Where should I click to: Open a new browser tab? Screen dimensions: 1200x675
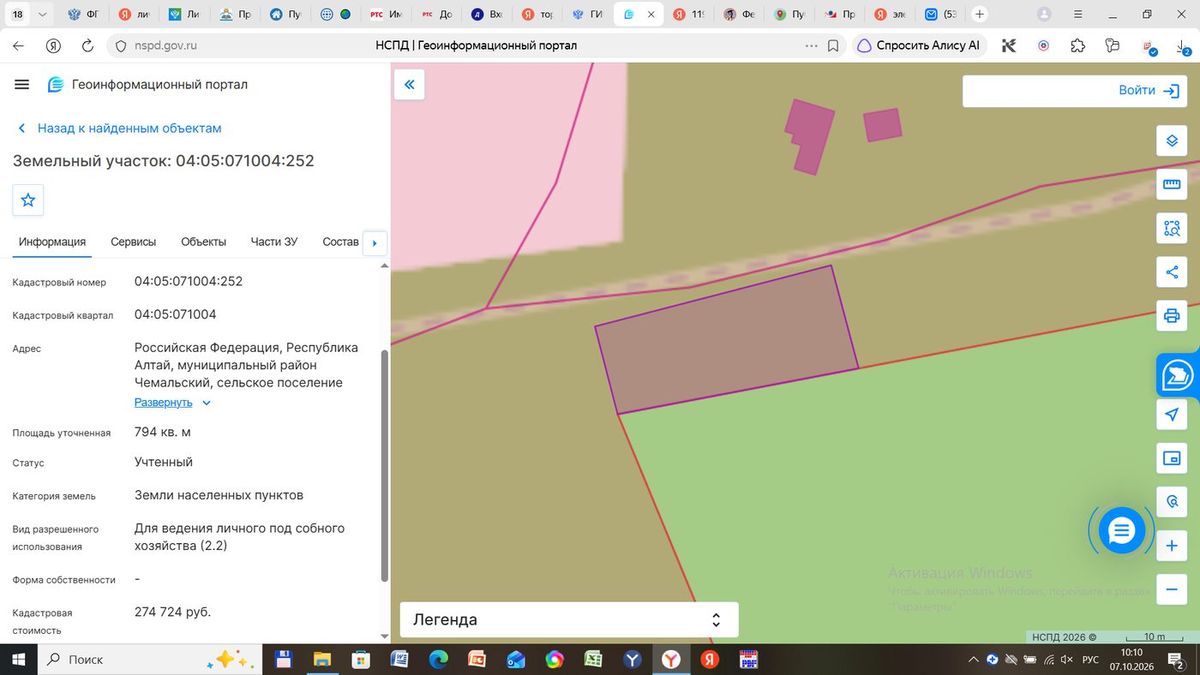point(979,15)
